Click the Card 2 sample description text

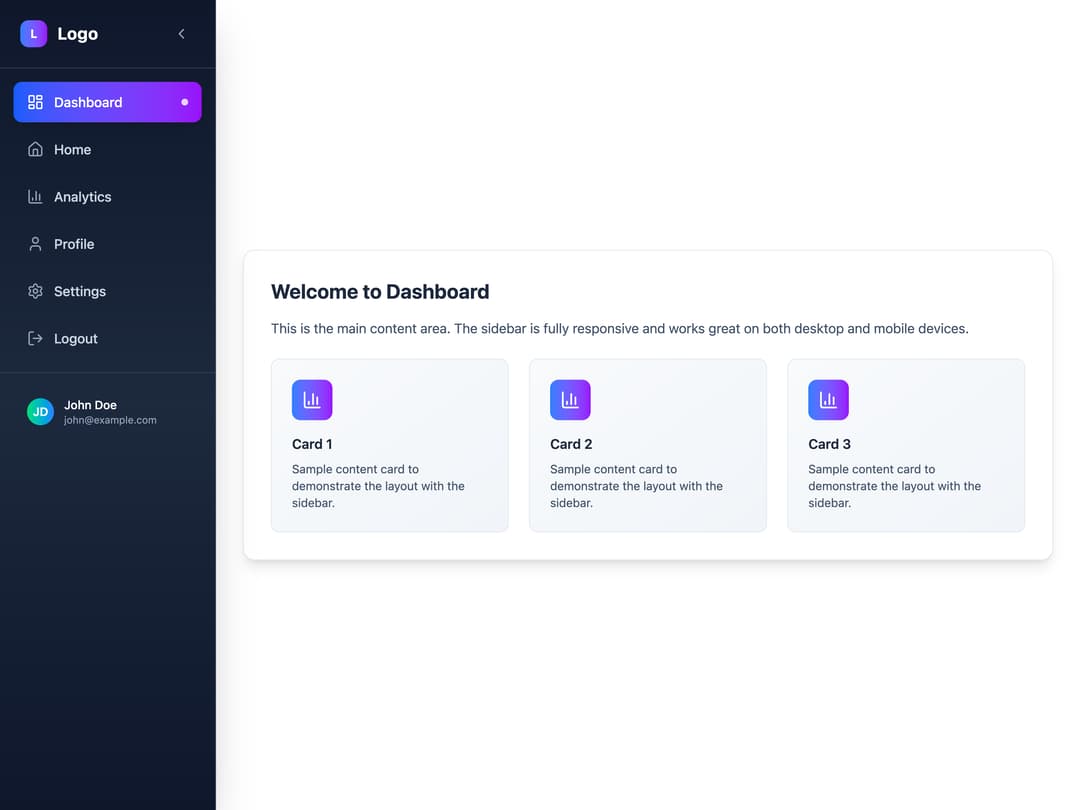coord(636,486)
